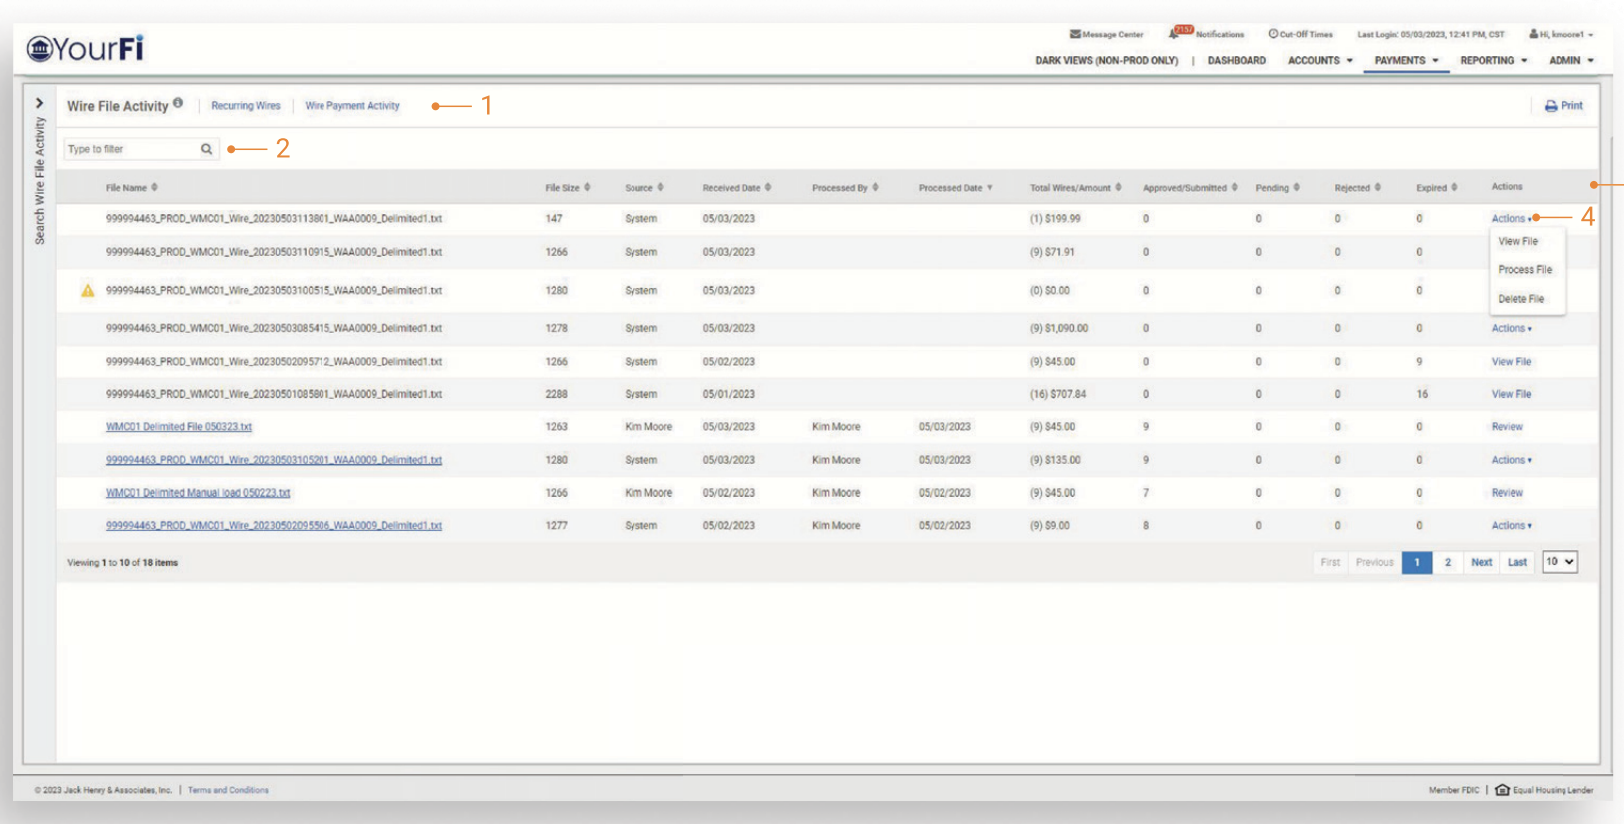Select Process File from Actions menu
1624x824 pixels.
pyautogui.click(x=1525, y=270)
